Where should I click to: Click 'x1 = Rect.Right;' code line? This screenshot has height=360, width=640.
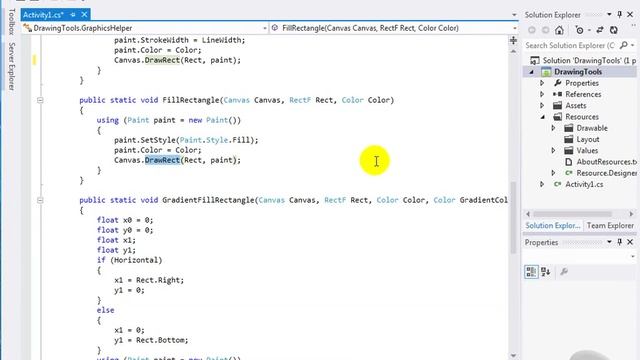[x=149, y=280]
